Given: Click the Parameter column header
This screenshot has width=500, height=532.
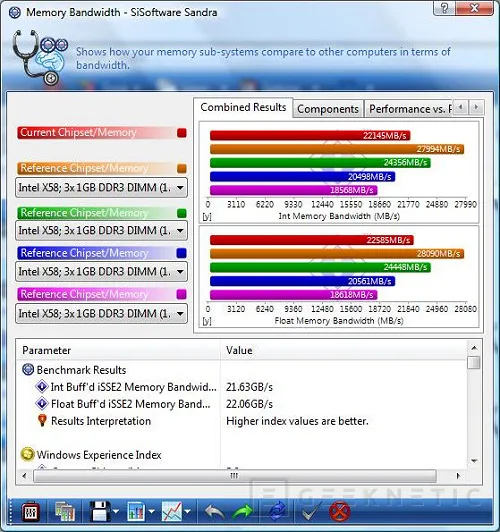Looking at the screenshot, I should pos(118,350).
